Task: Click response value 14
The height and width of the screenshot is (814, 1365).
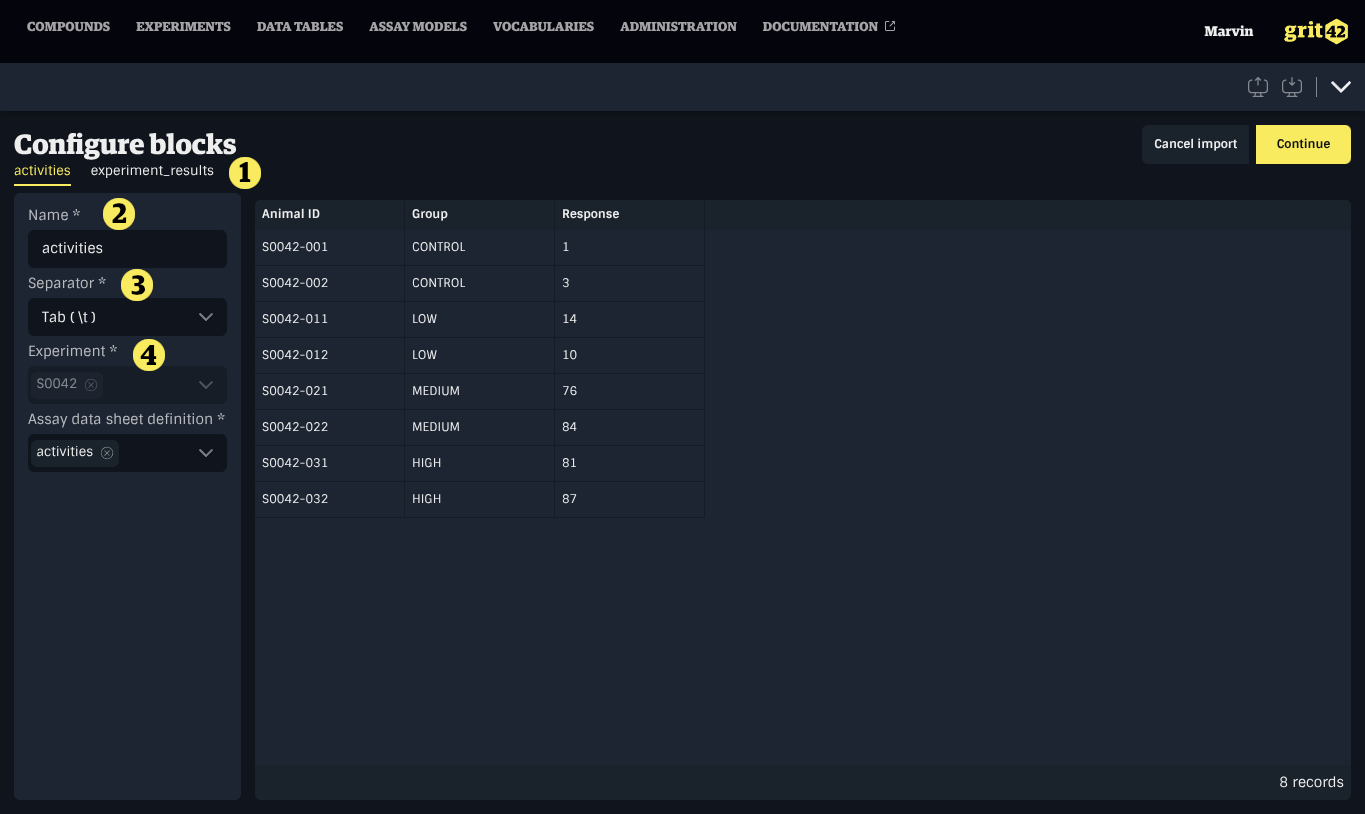Action: coord(630,319)
